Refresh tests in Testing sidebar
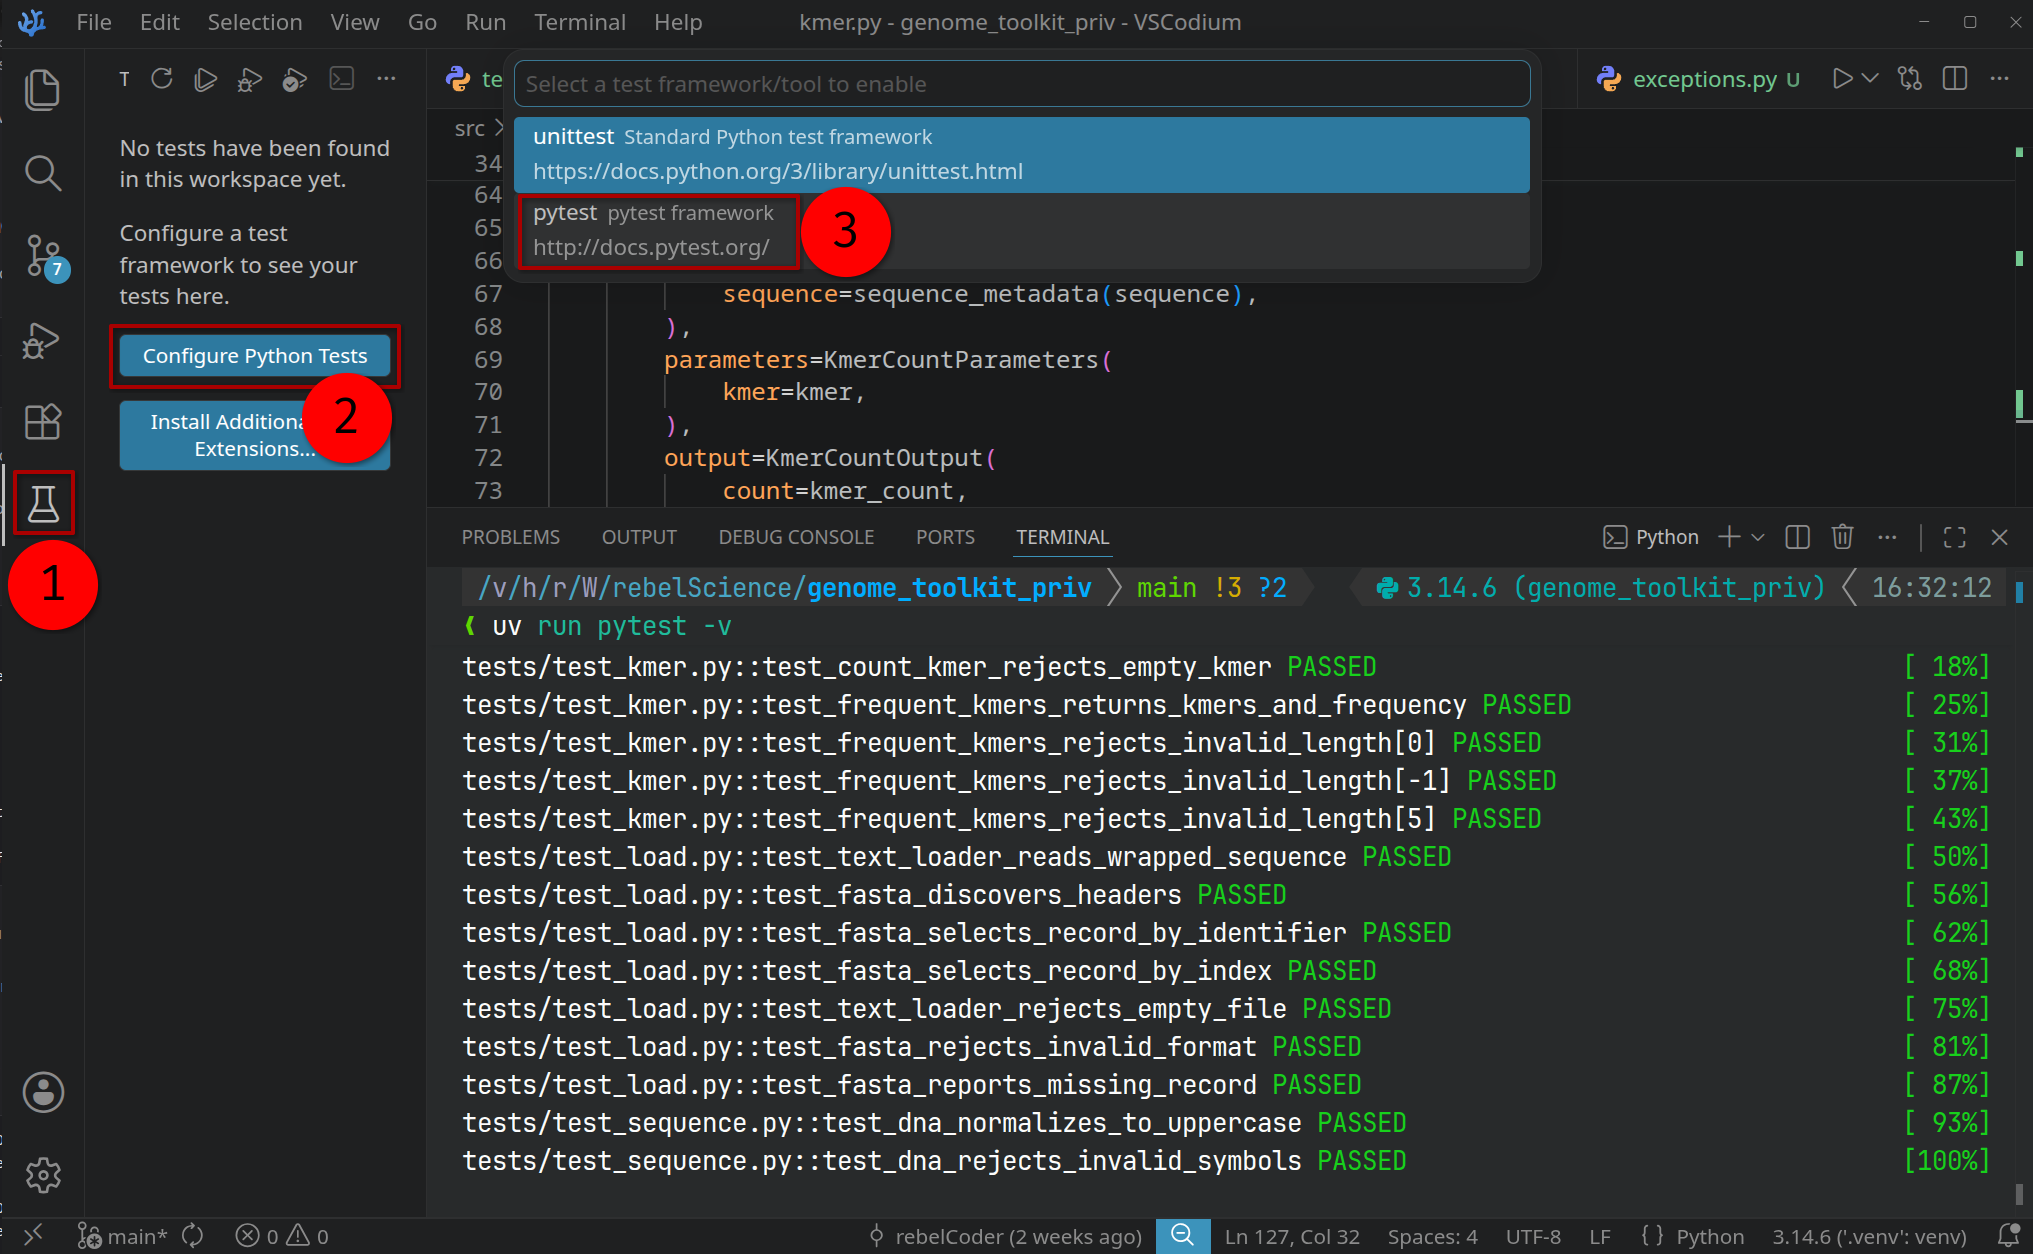This screenshot has height=1254, width=2033. point(162,79)
